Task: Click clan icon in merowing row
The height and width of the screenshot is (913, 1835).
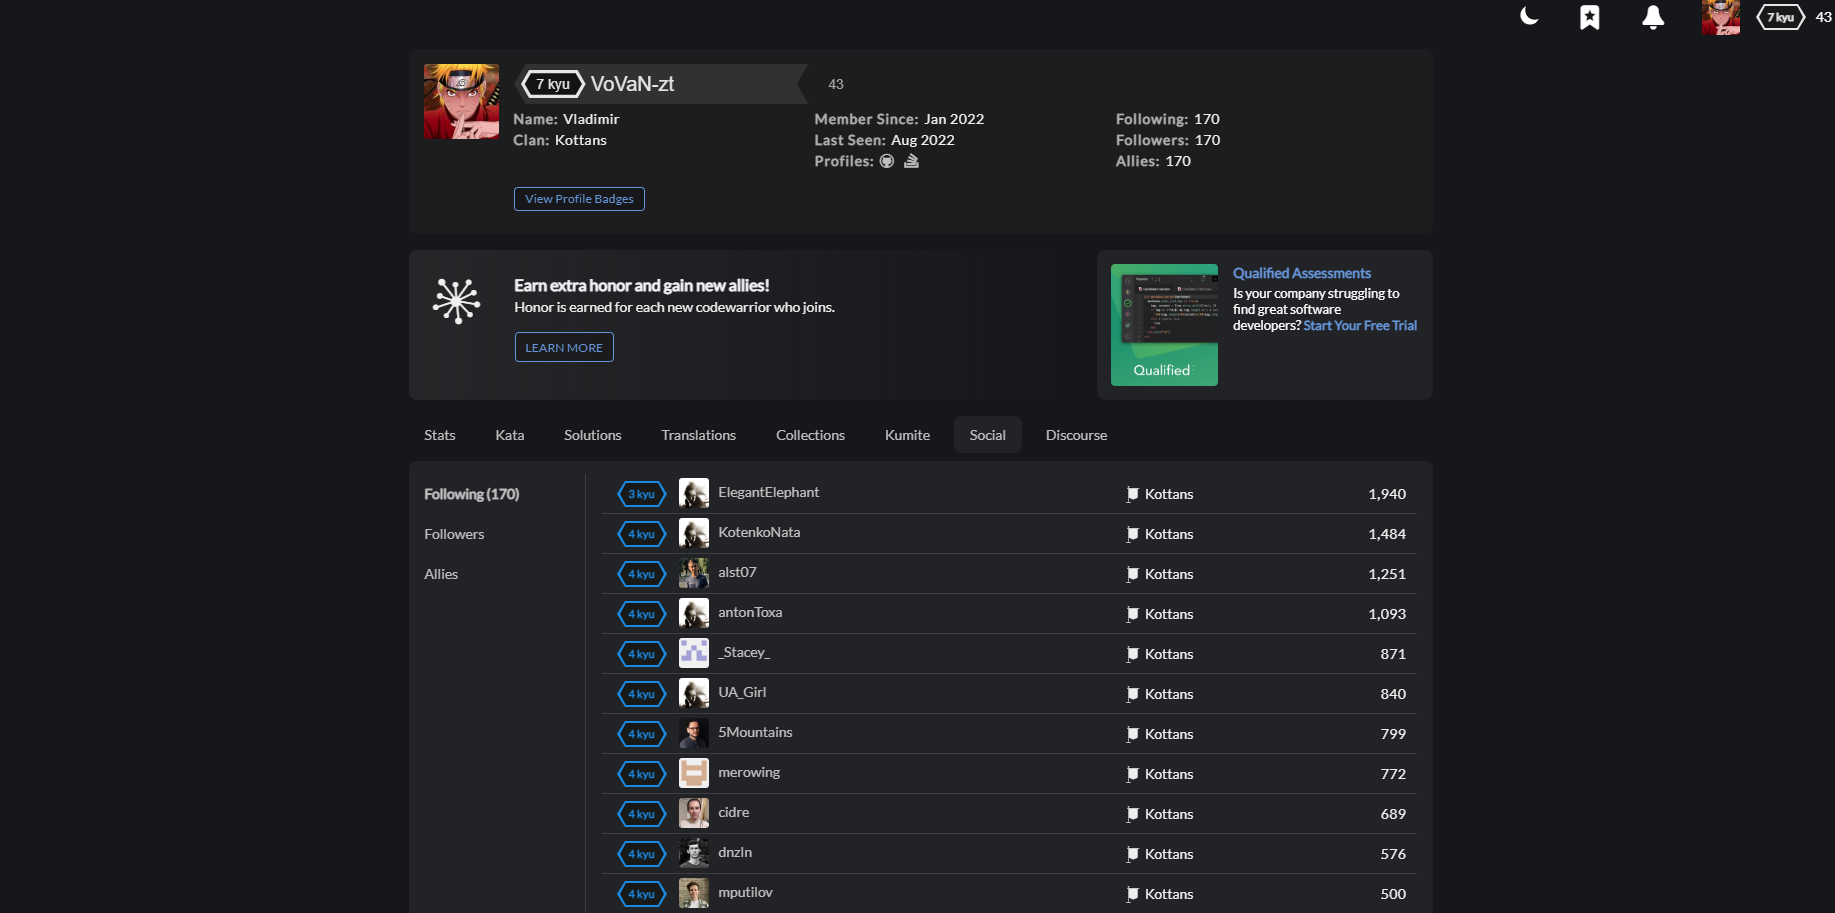Action: 1132,774
